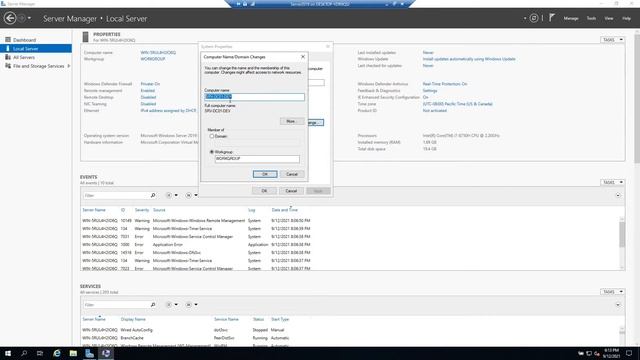640x360 pixels.
Task: Open the Windows Start menu
Action: click(8, 353)
